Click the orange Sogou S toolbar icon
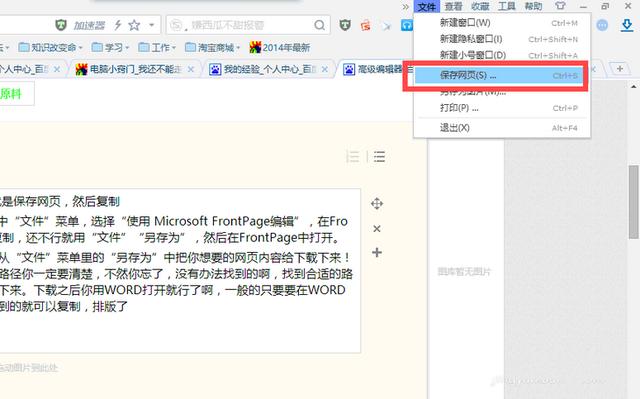The height and width of the screenshot is (399, 640). pos(365,25)
